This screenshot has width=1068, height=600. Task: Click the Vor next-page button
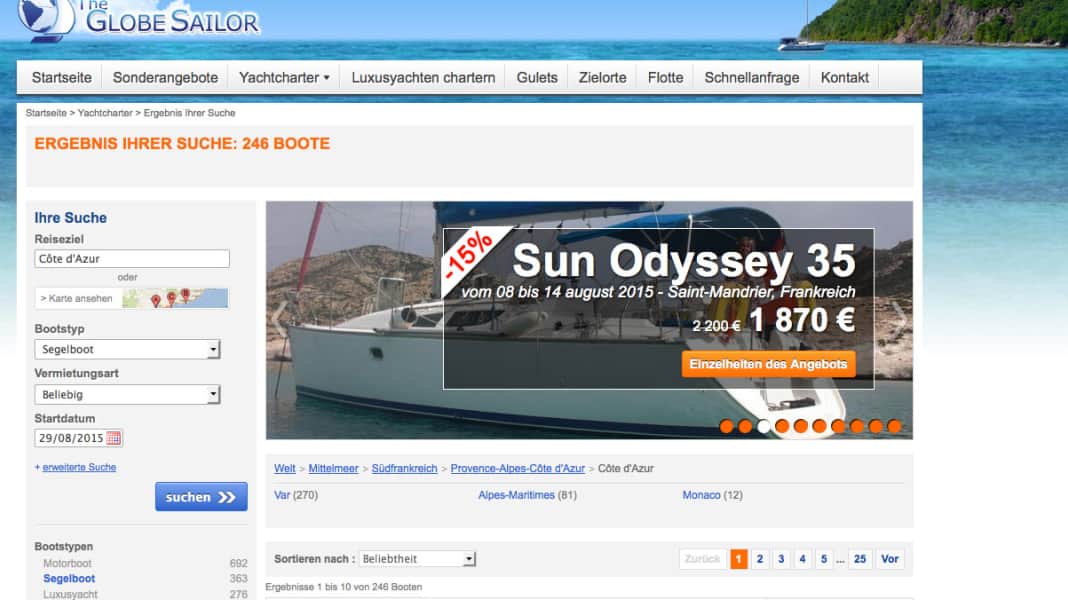[890, 559]
